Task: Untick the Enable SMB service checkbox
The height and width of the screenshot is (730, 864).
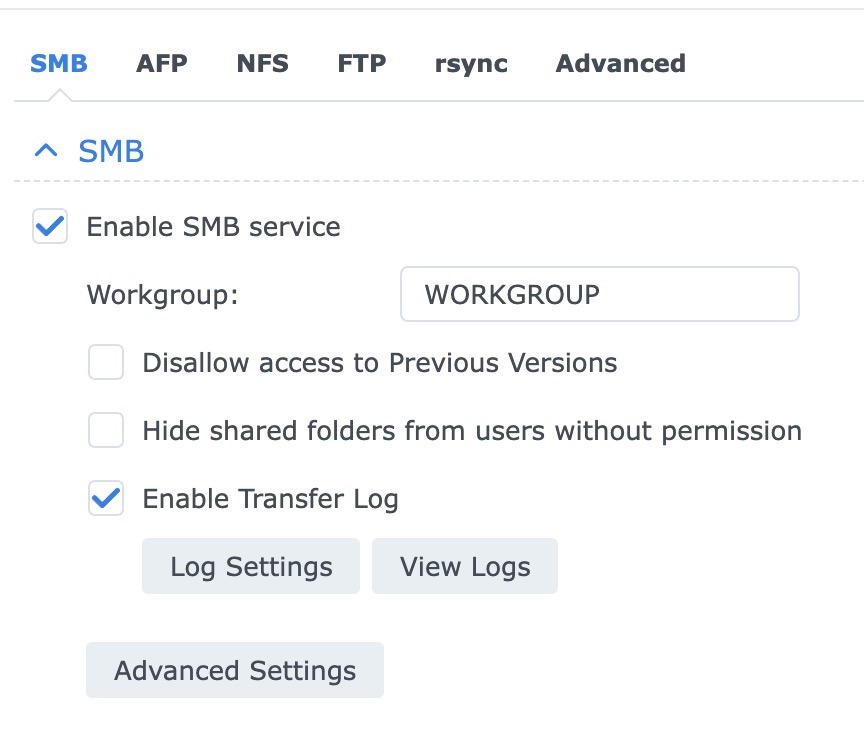Action: 51,226
